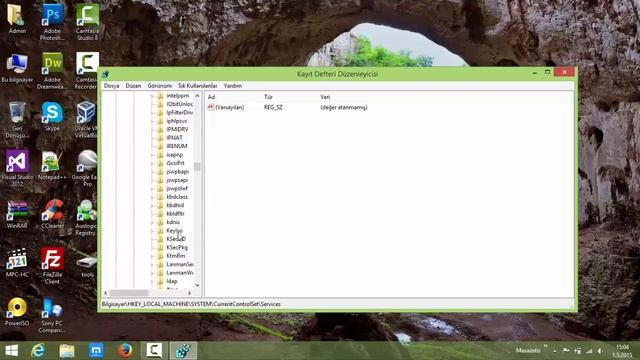The width and height of the screenshot is (640, 360).
Task: Click the tree horizontal scroll right arrow
Action: 189,293
